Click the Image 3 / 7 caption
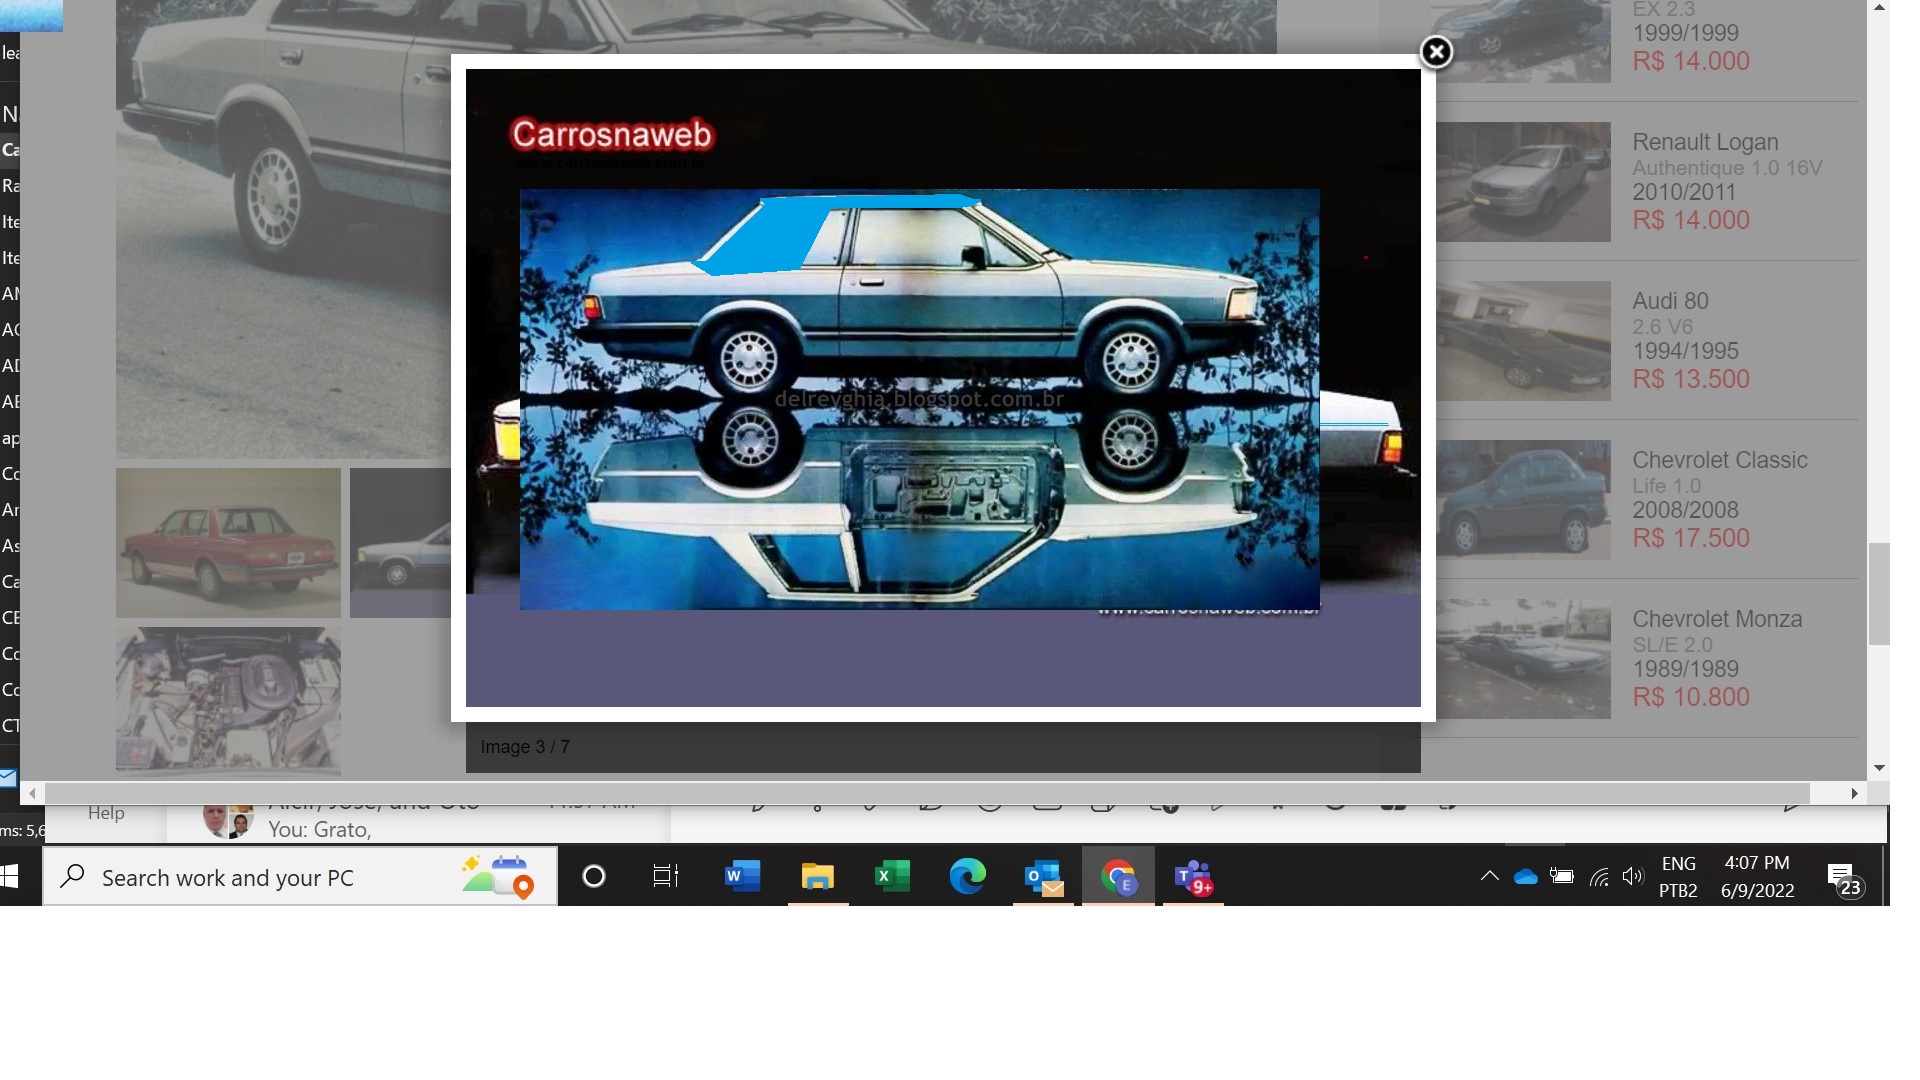Image resolution: width=1920 pixels, height=1080 pixels. coord(525,747)
